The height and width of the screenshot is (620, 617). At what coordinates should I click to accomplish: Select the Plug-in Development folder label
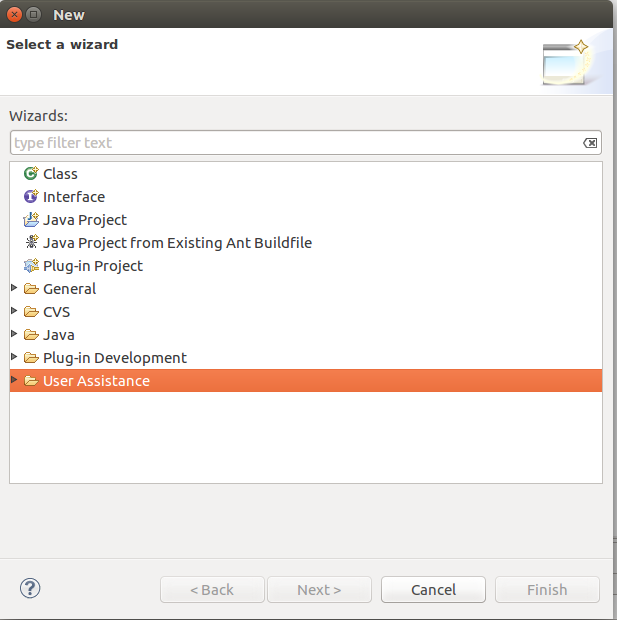[x=114, y=358]
